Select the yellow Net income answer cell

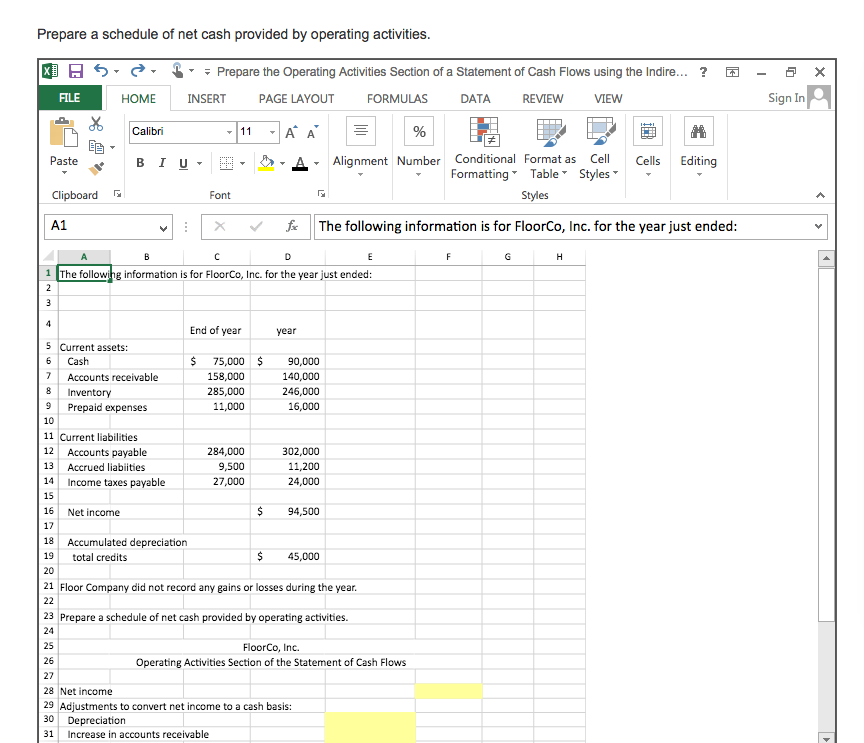coord(448,691)
